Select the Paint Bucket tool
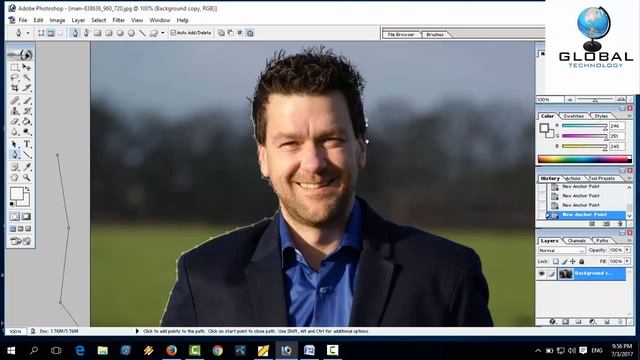Viewport: 640px width, 360px height. pyautogui.click(x=27, y=121)
